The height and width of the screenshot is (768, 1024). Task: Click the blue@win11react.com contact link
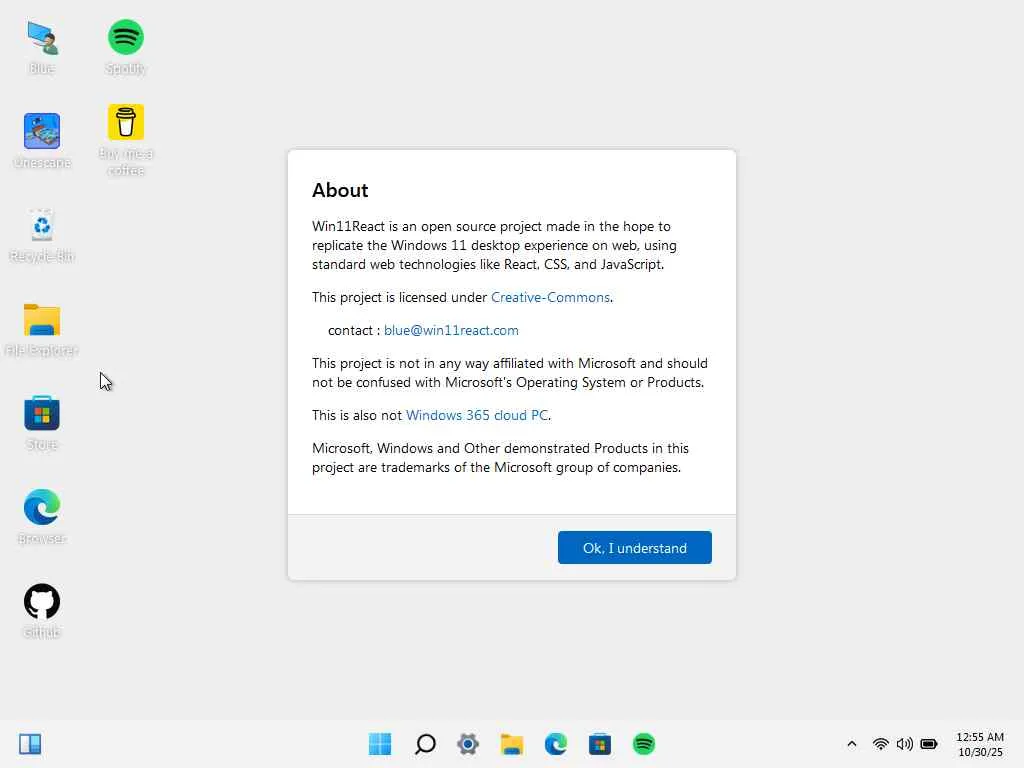point(451,330)
